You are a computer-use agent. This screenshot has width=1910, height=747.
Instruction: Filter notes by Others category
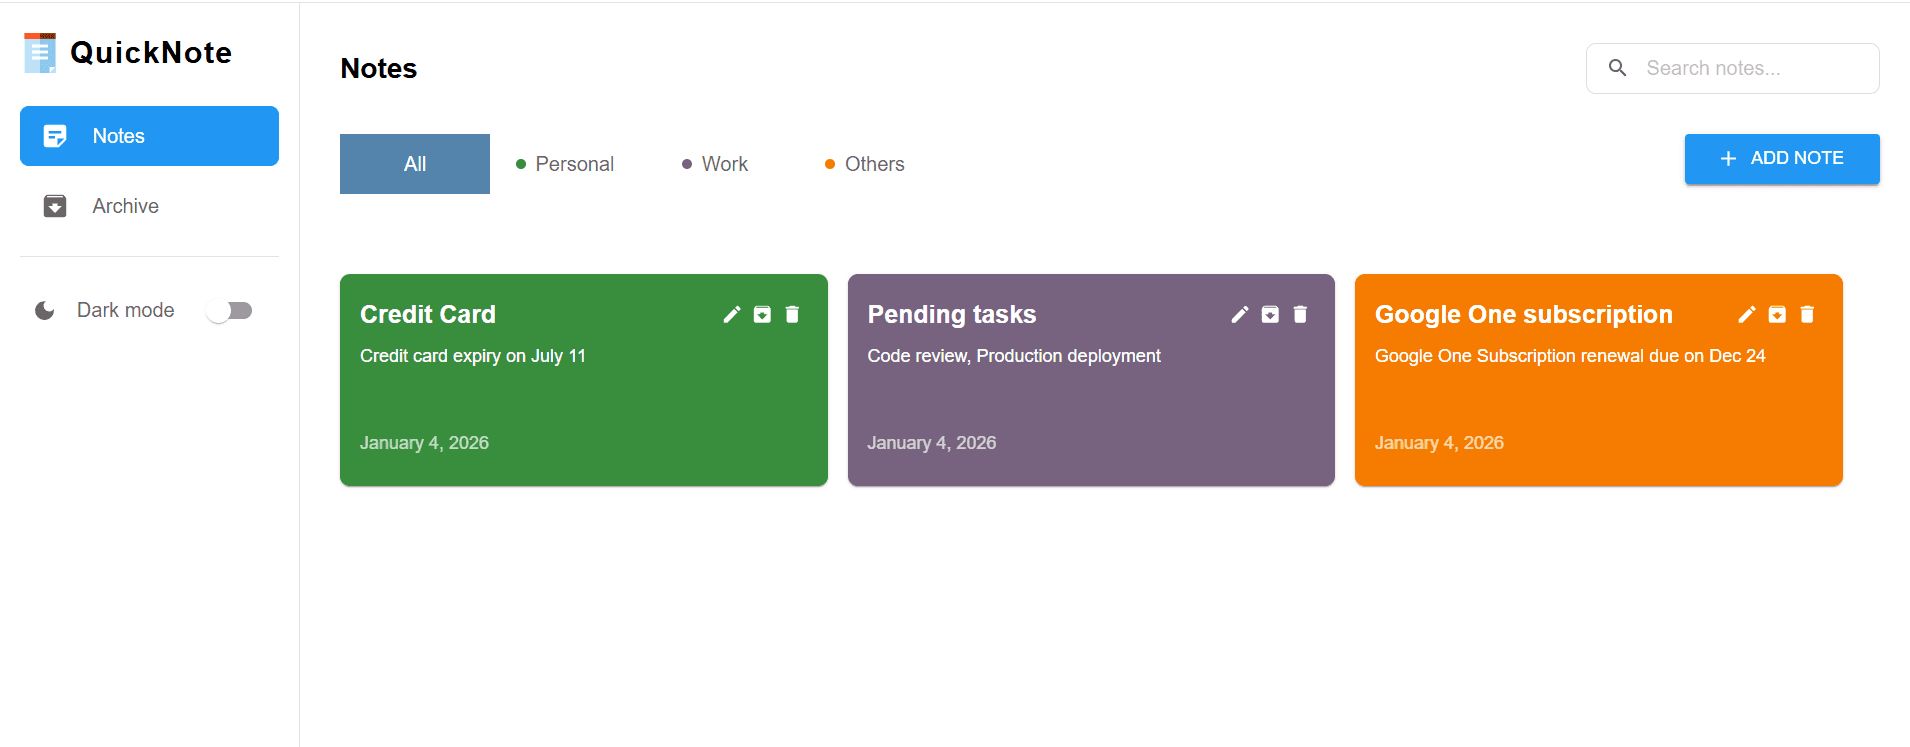tap(865, 164)
